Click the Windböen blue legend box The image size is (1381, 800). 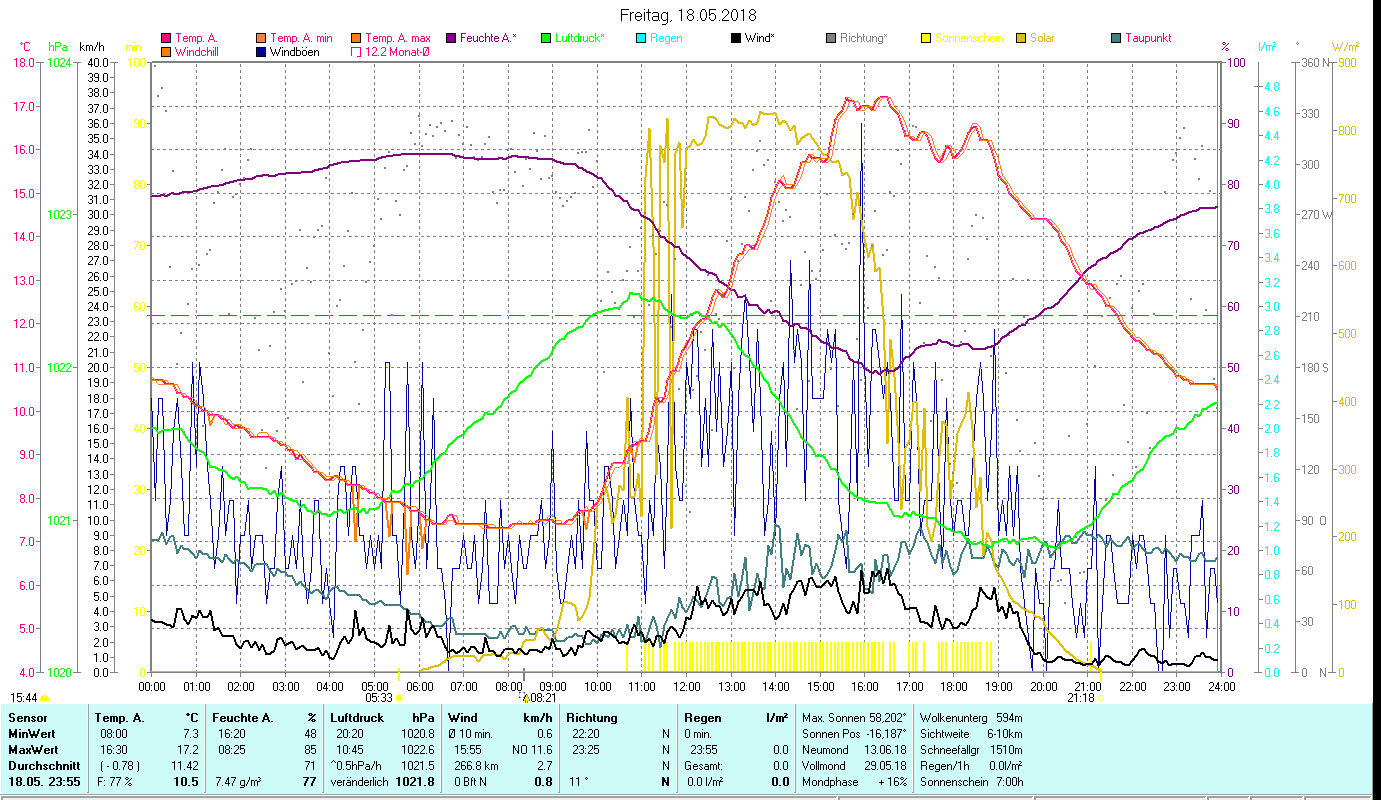click(x=261, y=51)
